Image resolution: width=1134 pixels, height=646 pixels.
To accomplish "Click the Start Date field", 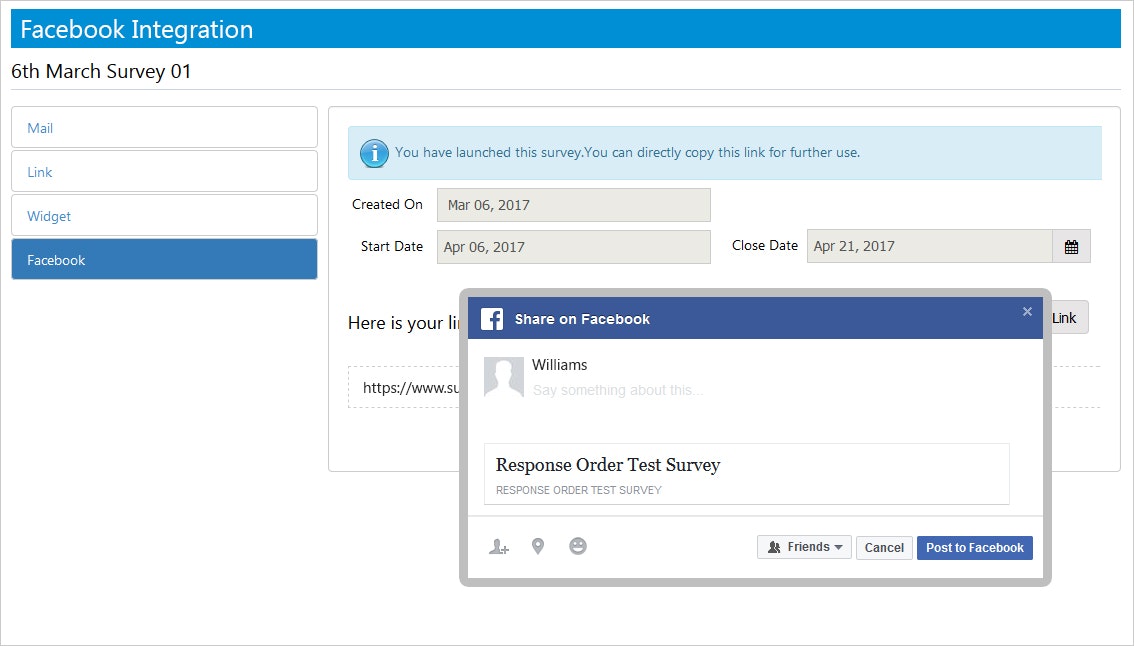I will click(574, 247).
